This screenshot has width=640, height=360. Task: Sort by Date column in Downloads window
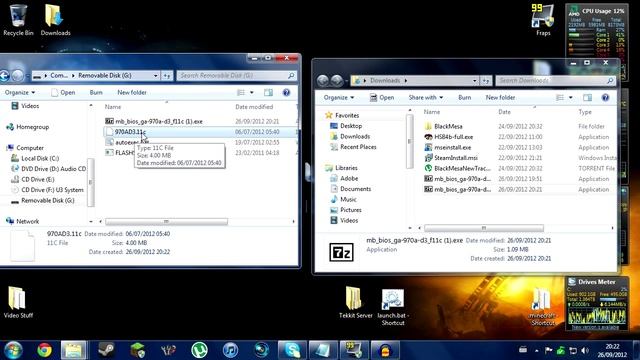pos(504,112)
